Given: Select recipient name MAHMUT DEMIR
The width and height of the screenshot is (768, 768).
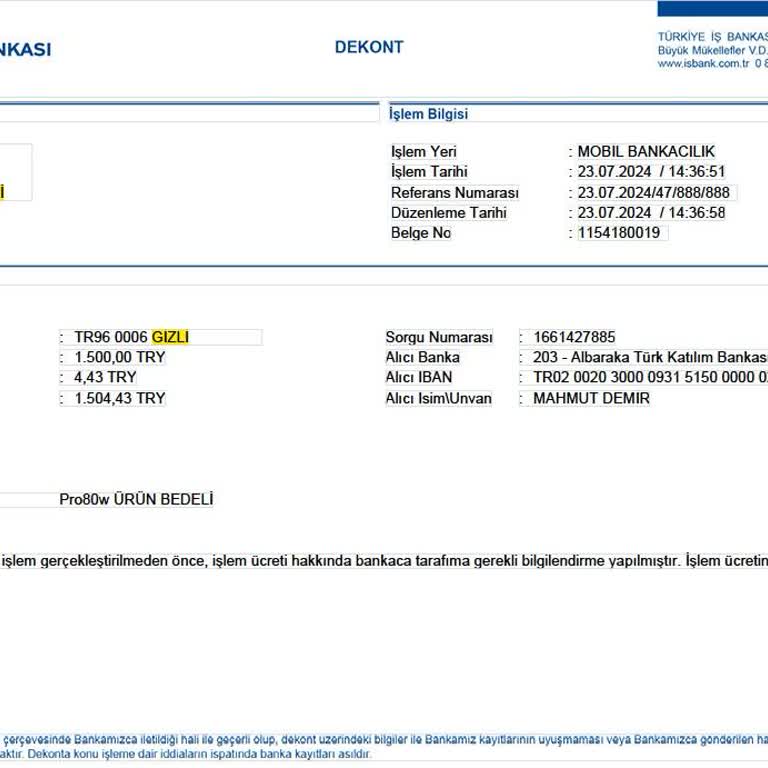Looking at the screenshot, I should tap(591, 398).
